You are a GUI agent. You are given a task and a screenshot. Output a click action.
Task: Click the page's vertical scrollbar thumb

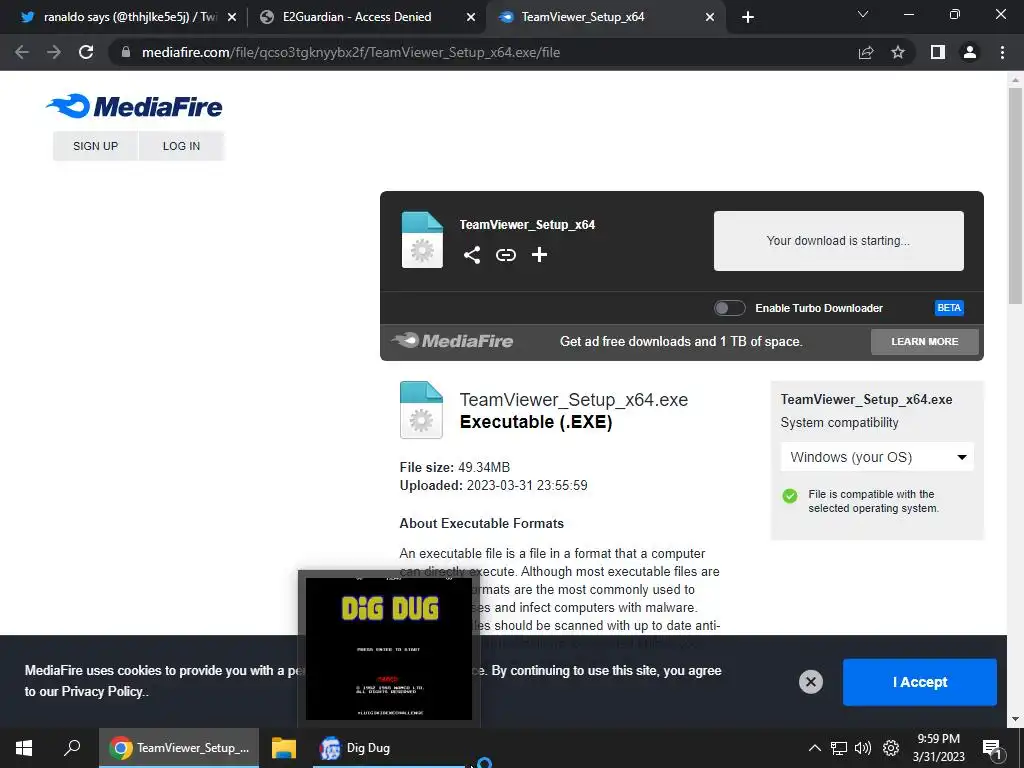click(1015, 196)
